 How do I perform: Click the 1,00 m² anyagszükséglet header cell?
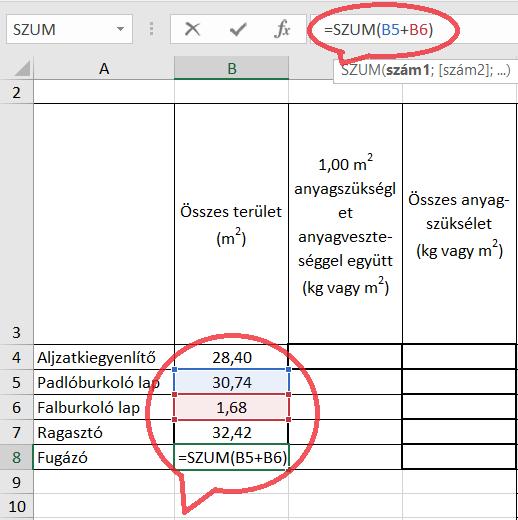345,224
